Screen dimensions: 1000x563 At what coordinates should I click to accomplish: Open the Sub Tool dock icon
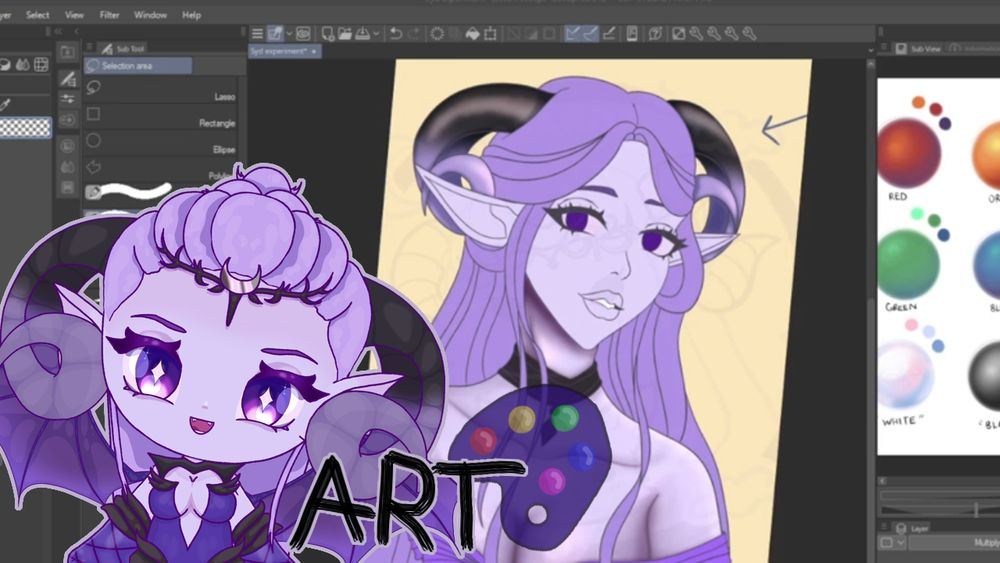67,78
